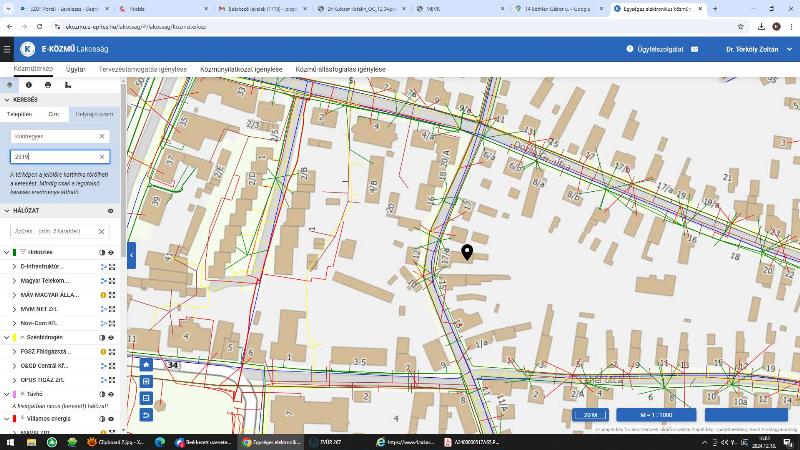The height and width of the screenshot is (450, 800).
Task: Expand the OPUS TIGÁZ Zrt. entry
Action: pos(14,380)
